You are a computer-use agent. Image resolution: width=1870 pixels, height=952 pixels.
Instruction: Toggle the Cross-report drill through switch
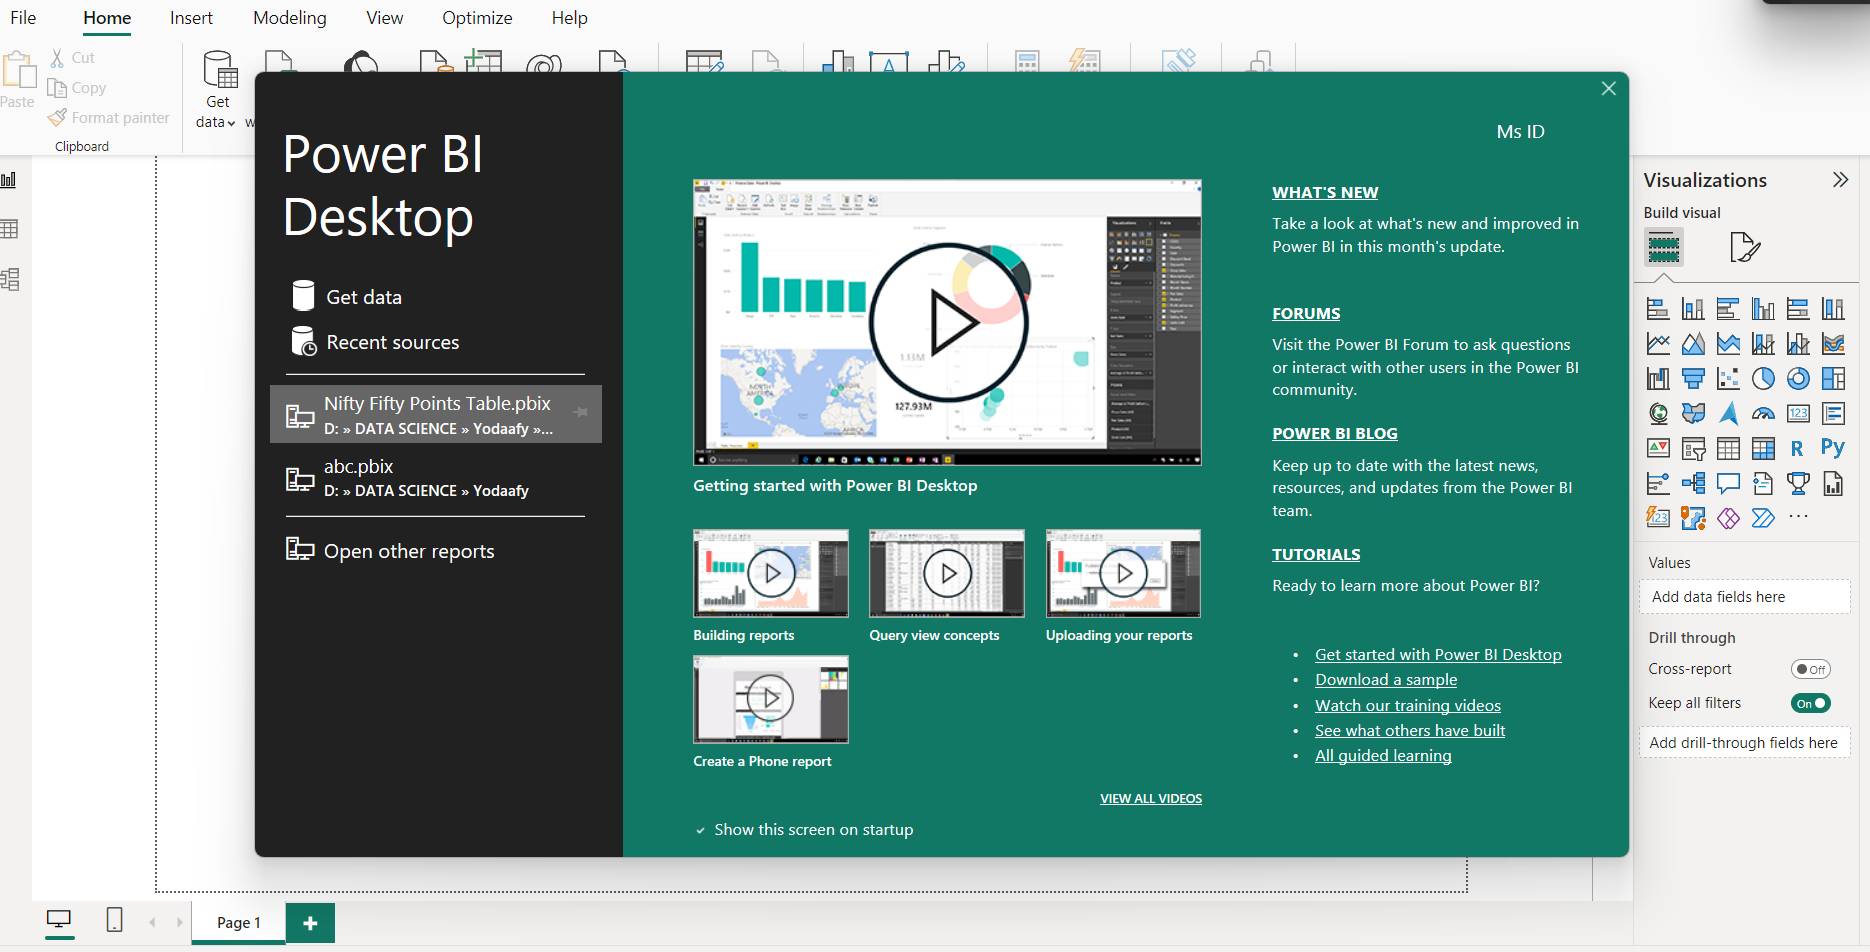click(x=1810, y=669)
